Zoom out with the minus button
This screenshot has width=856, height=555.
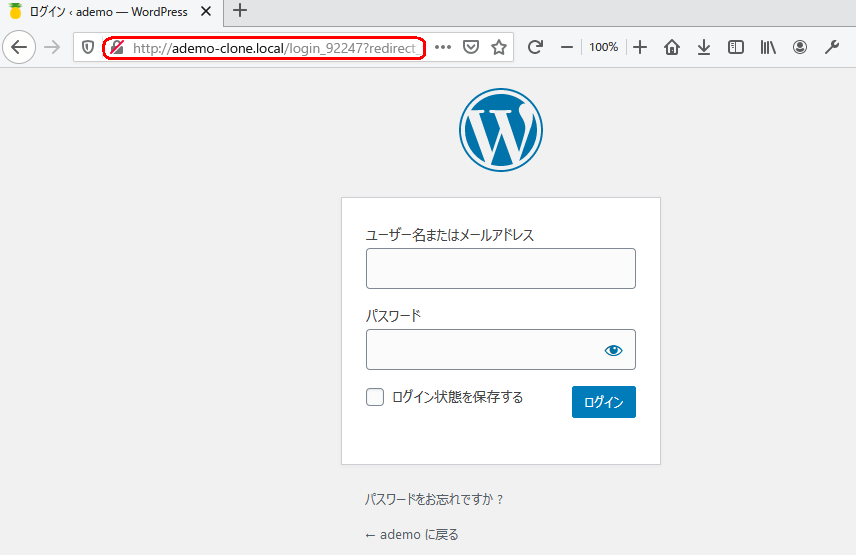567,47
